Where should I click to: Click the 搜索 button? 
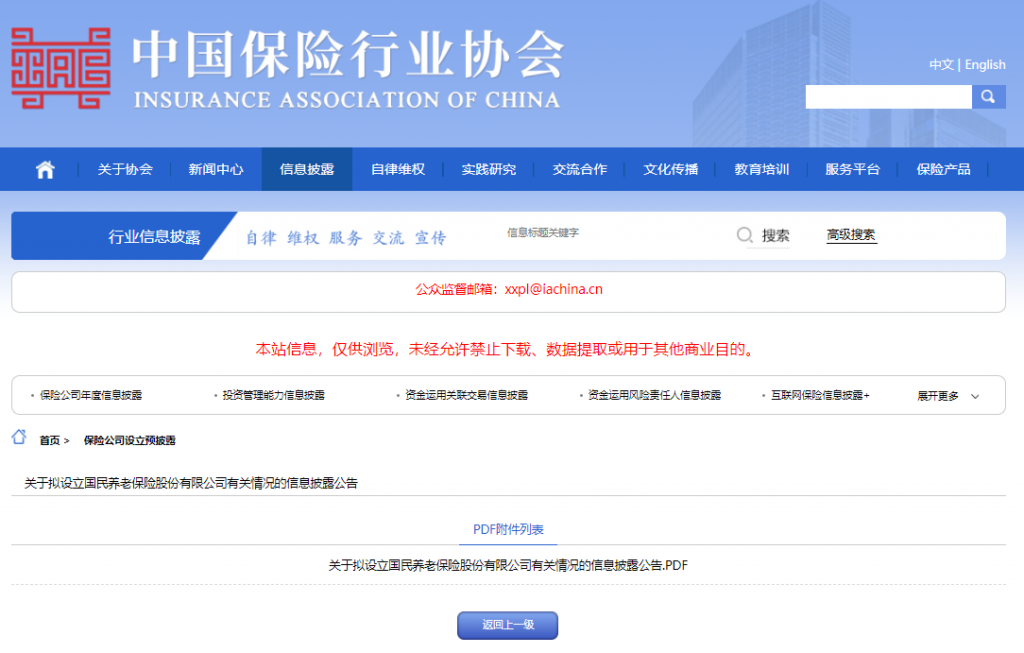pos(775,236)
